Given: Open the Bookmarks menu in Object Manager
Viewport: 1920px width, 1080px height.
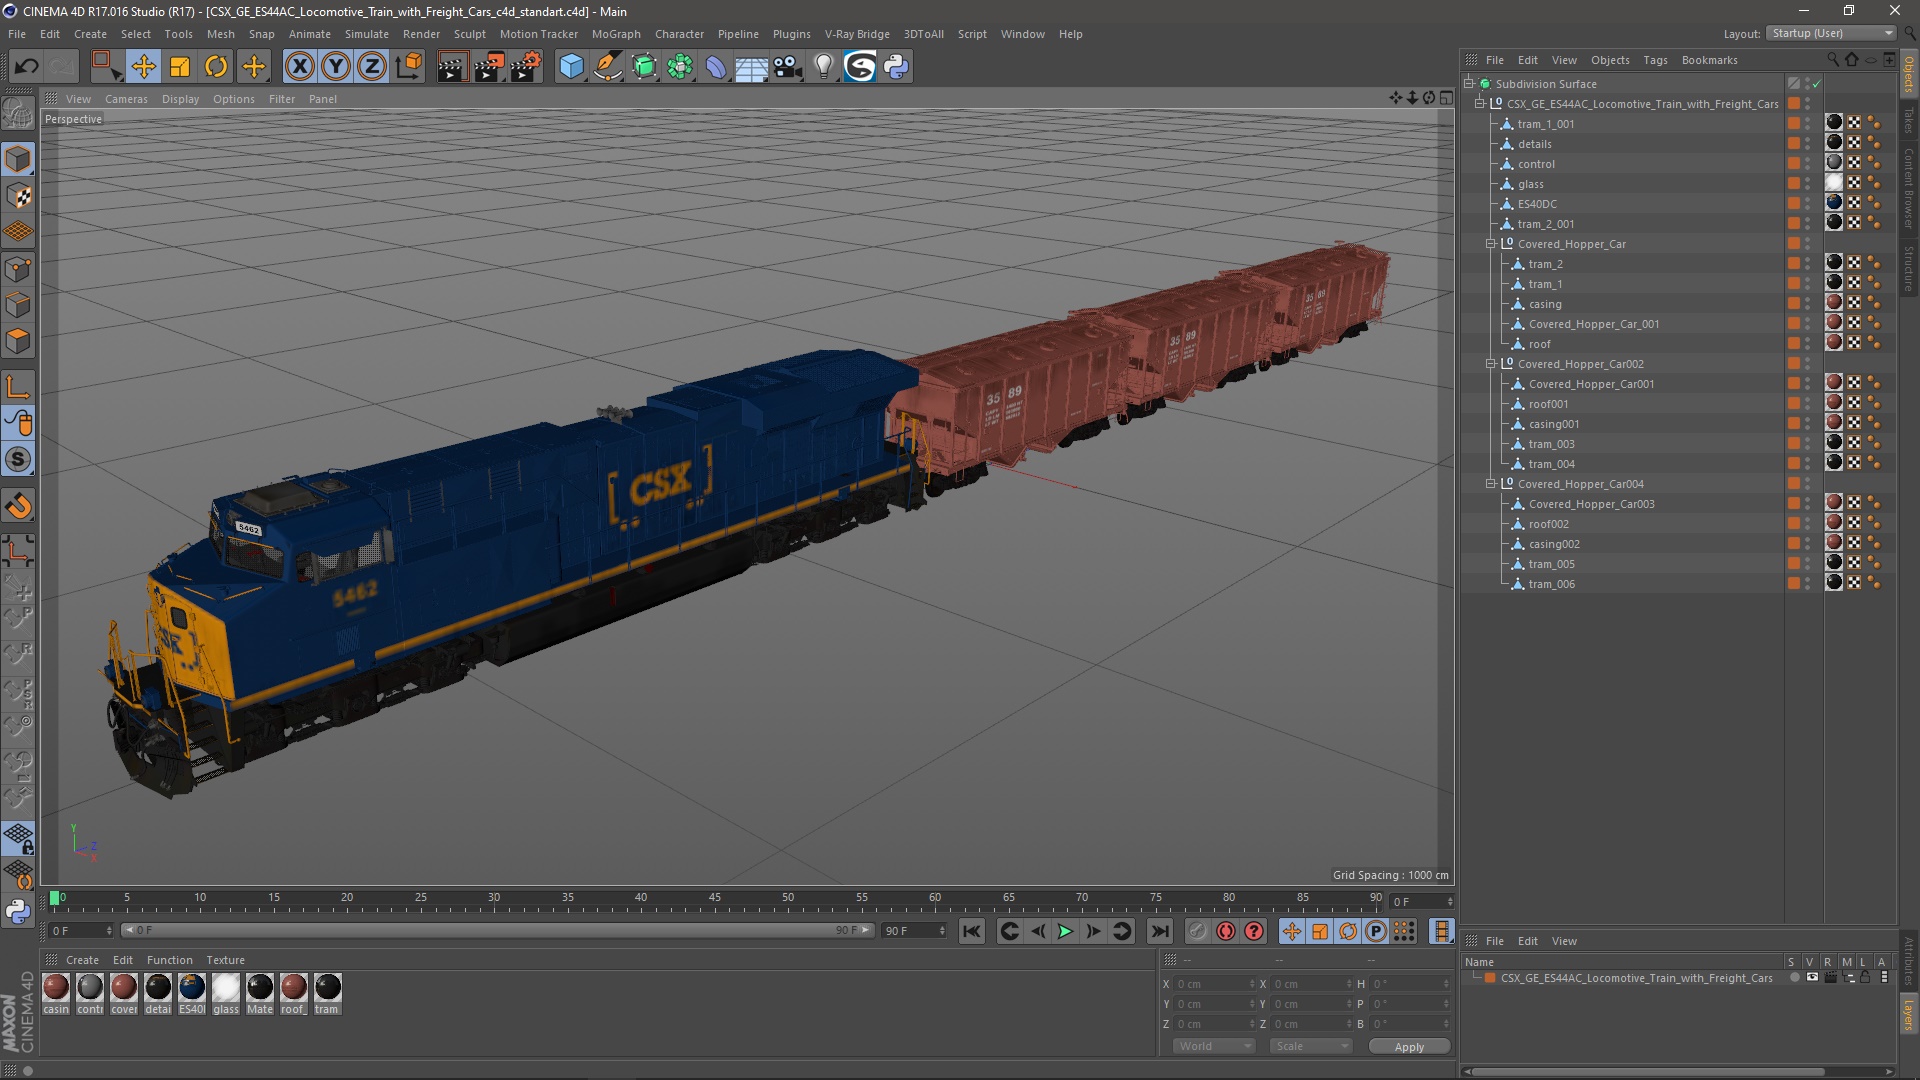Looking at the screenshot, I should (1709, 60).
